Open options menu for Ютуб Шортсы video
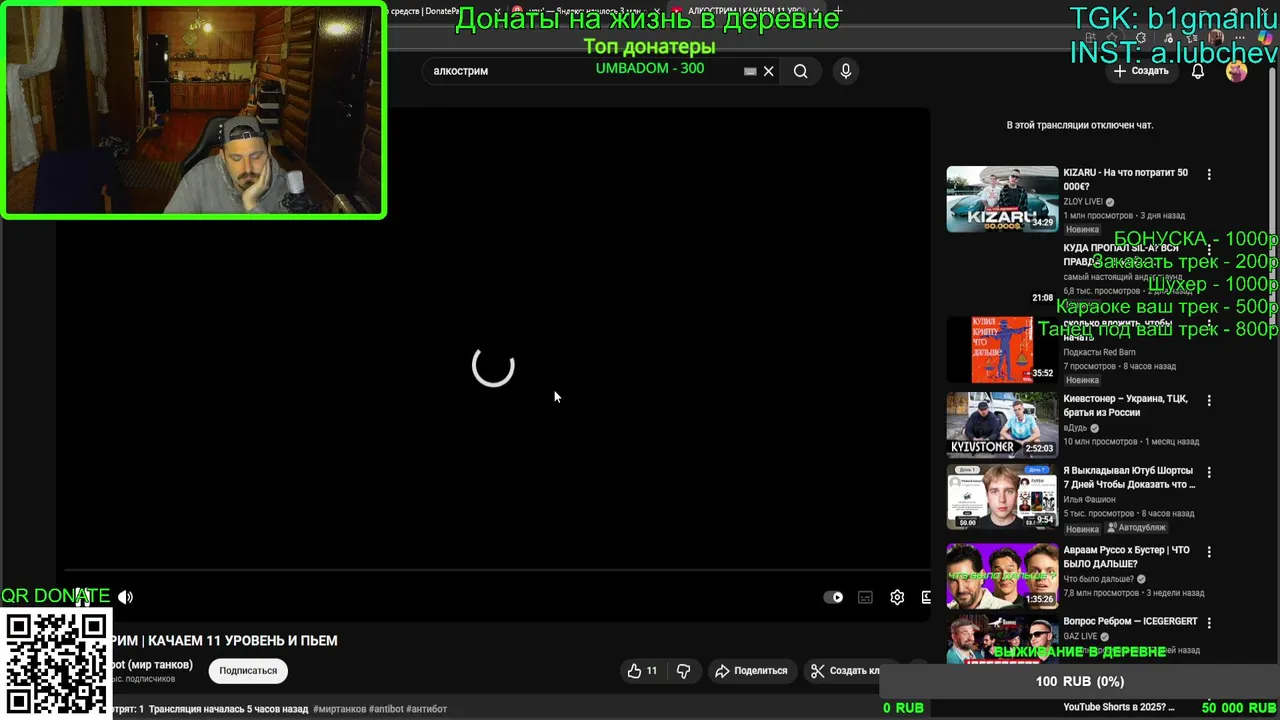1280x720 pixels. pyautogui.click(x=1209, y=472)
